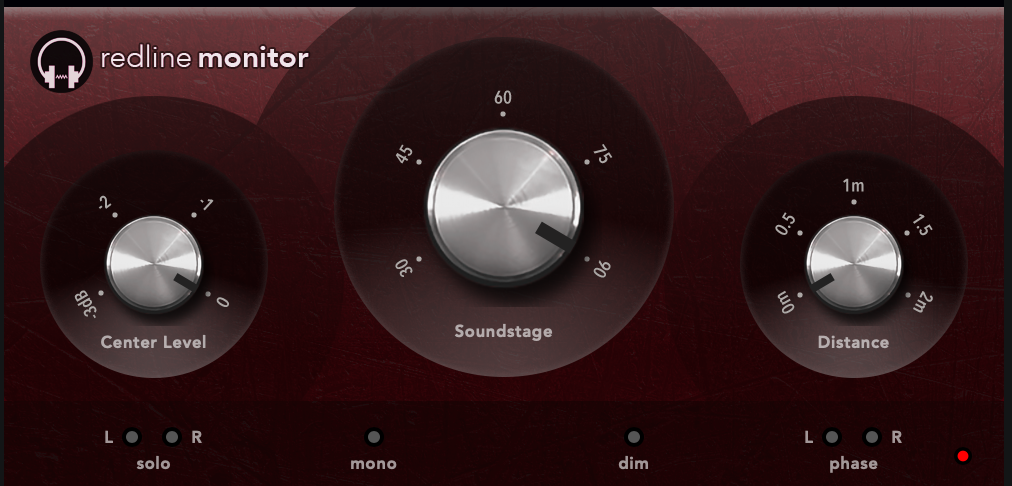1012x486 pixels.
Task: Invert phase on the R channel
Action: [x=872, y=437]
